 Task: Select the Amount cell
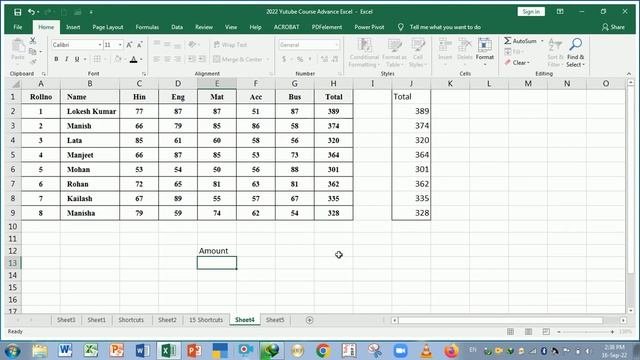pos(217,251)
